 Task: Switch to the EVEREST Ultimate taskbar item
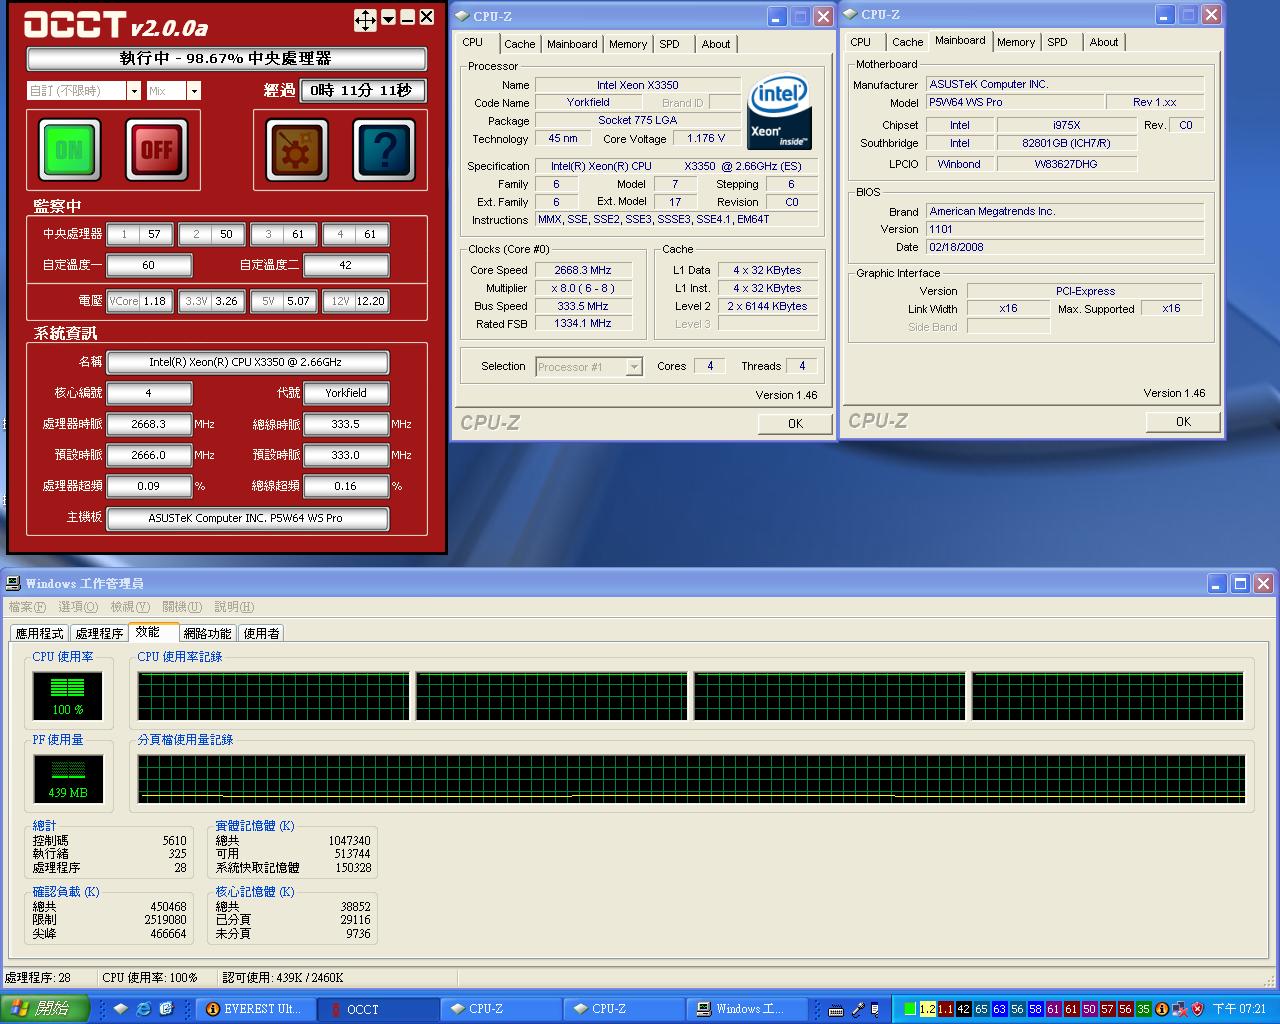pos(255,1009)
